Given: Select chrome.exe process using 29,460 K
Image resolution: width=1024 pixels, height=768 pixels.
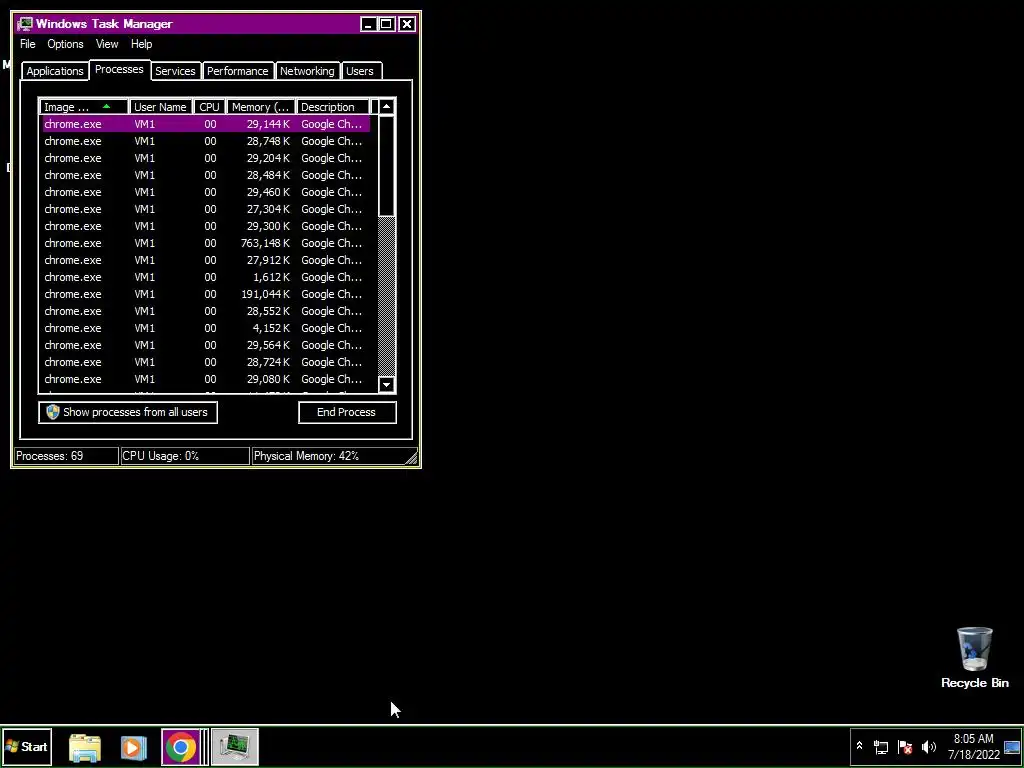Looking at the screenshot, I should tap(206, 192).
